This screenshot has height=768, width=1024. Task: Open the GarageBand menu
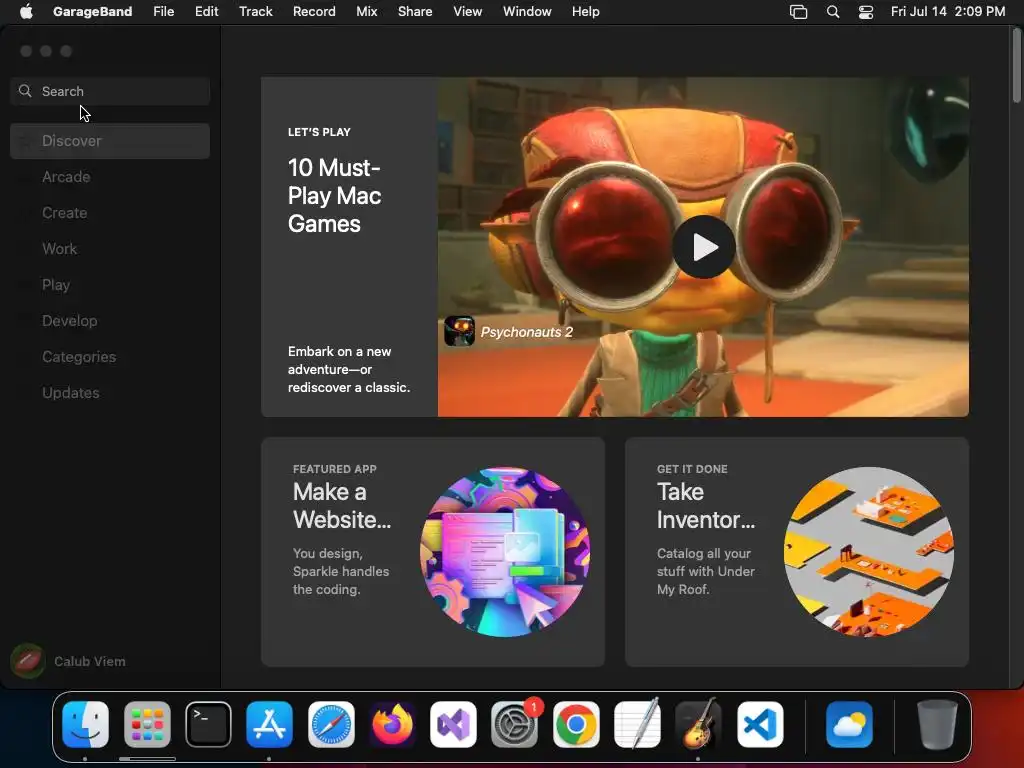(x=92, y=11)
